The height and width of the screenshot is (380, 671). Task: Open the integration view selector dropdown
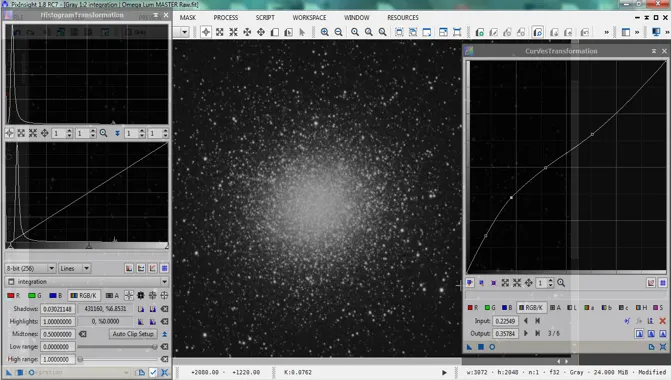click(87, 282)
